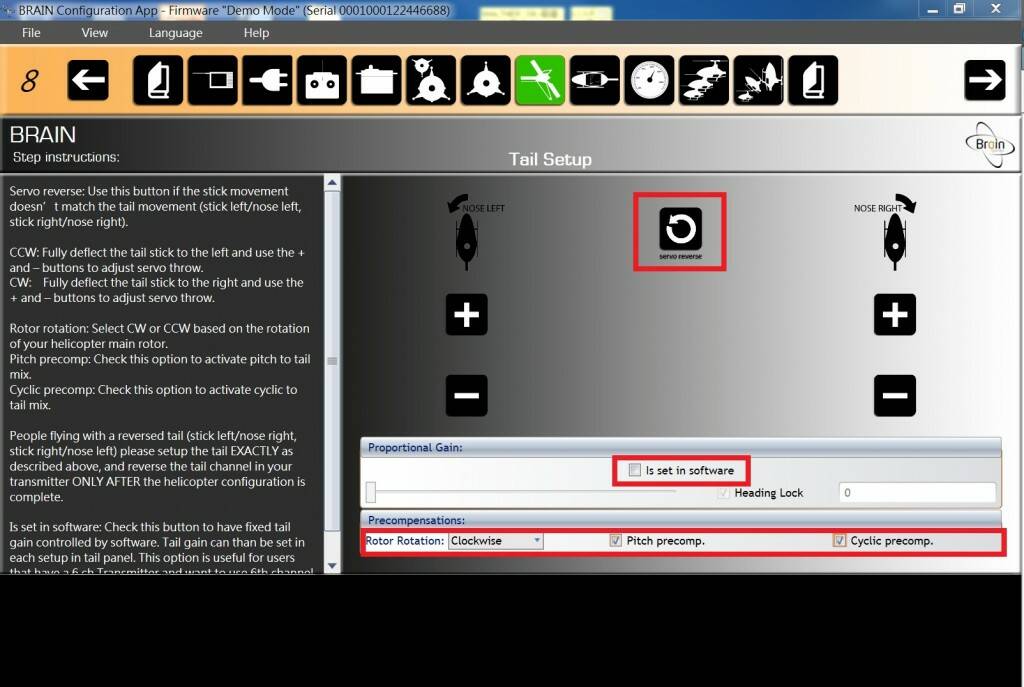Image resolution: width=1024 pixels, height=687 pixels.
Task: Toggle the Cyclic precomp. checkbox
Action: [840, 541]
